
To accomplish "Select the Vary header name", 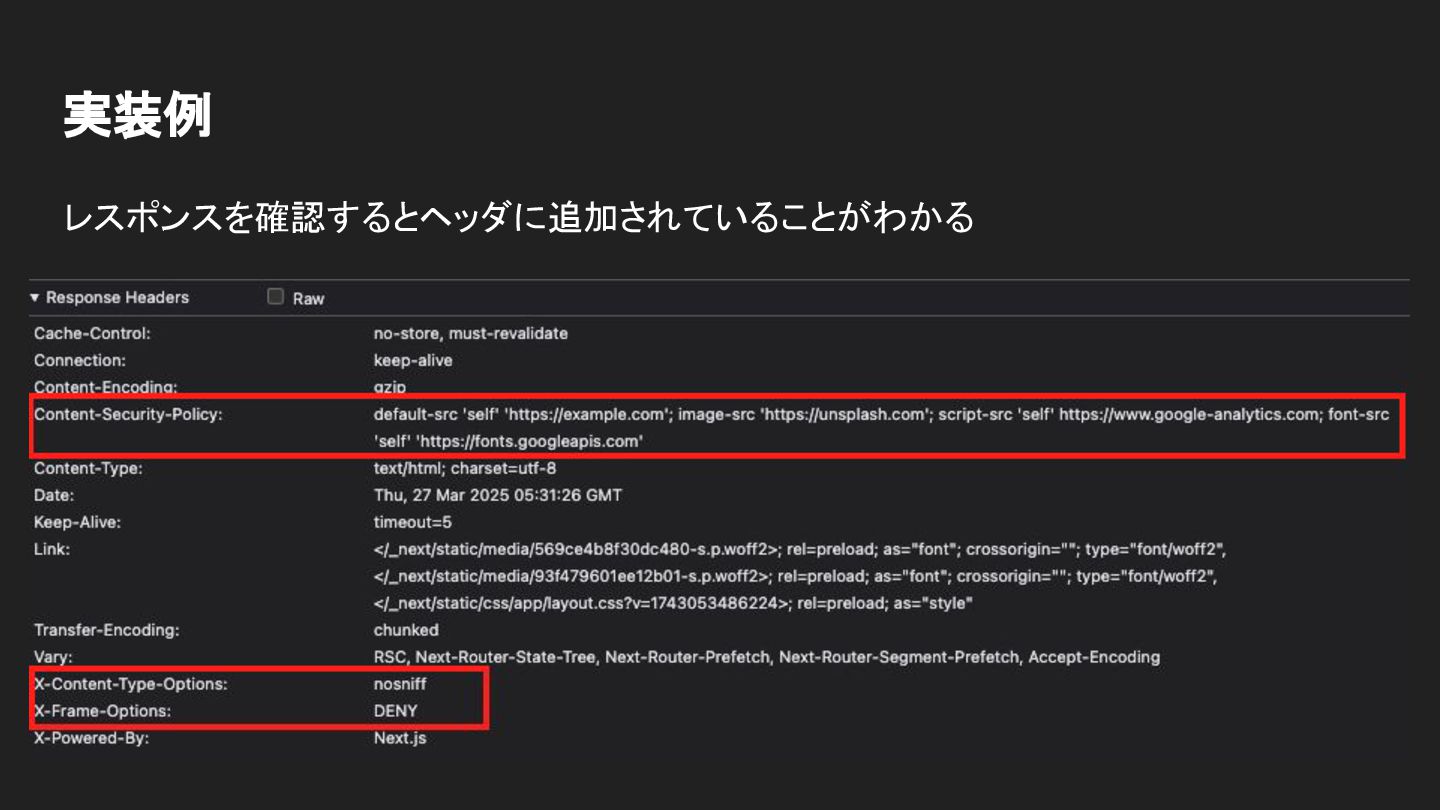I will pyautogui.click(x=53, y=657).
